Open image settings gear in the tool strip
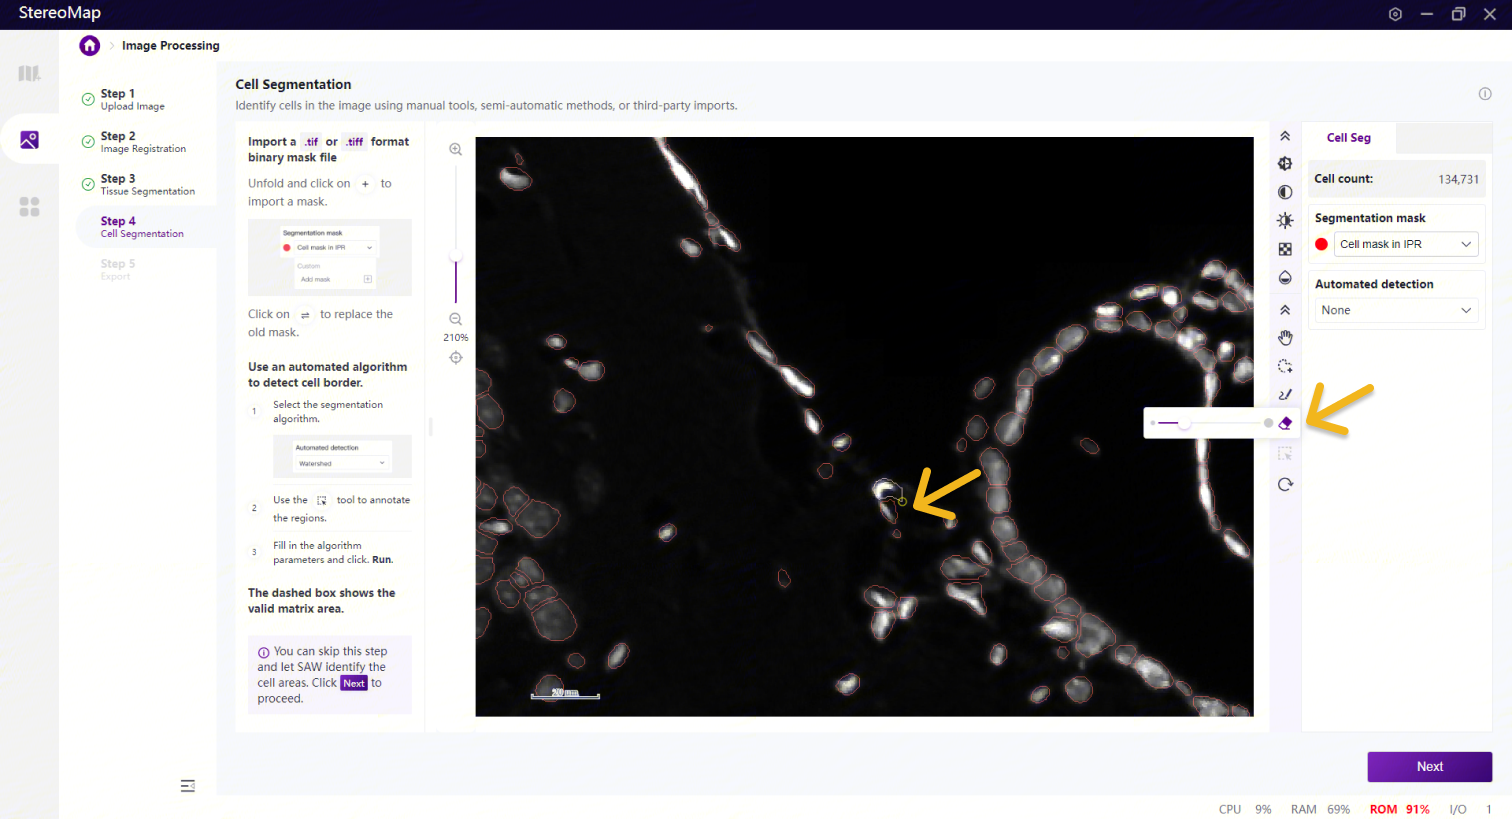This screenshot has height=819, width=1512. coord(1285,164)
